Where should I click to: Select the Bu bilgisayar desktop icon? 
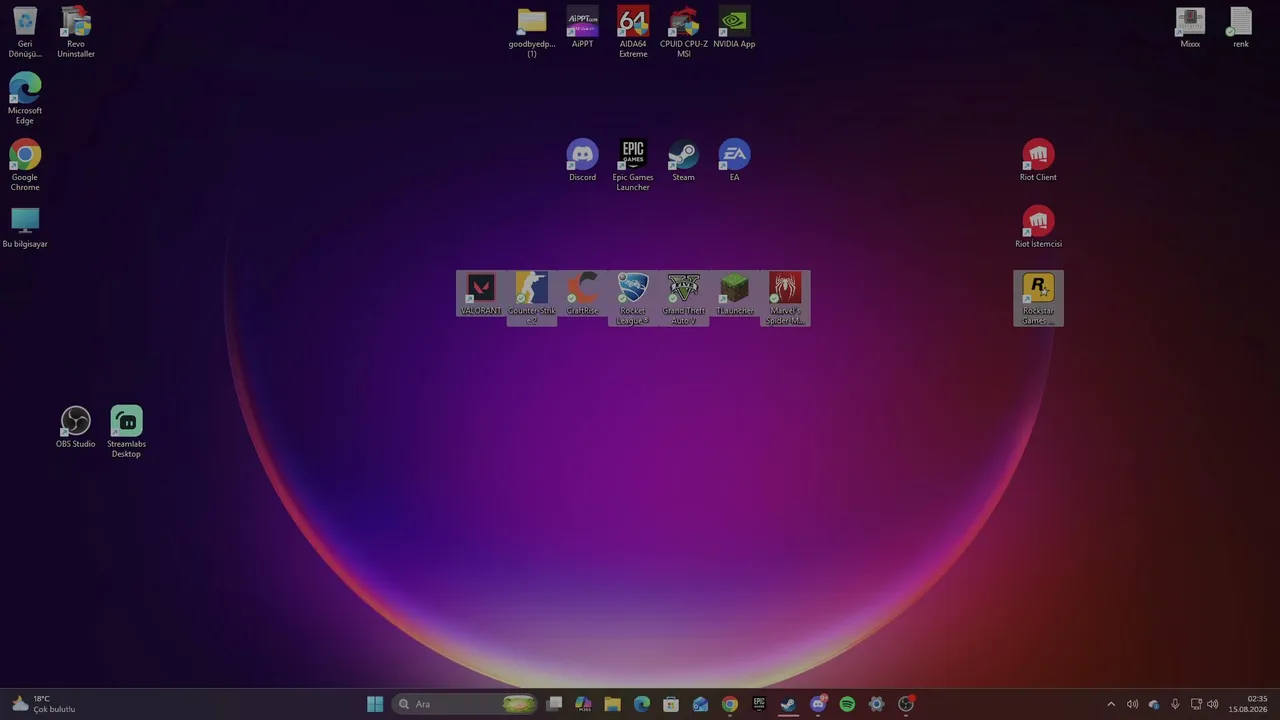tap(25, 228)
